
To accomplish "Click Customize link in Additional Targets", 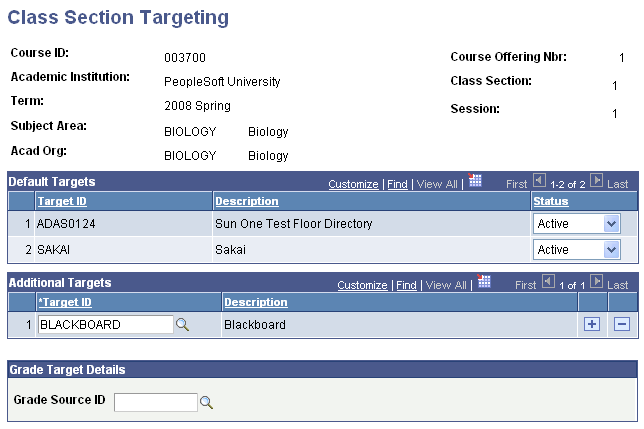I will 362,285.
